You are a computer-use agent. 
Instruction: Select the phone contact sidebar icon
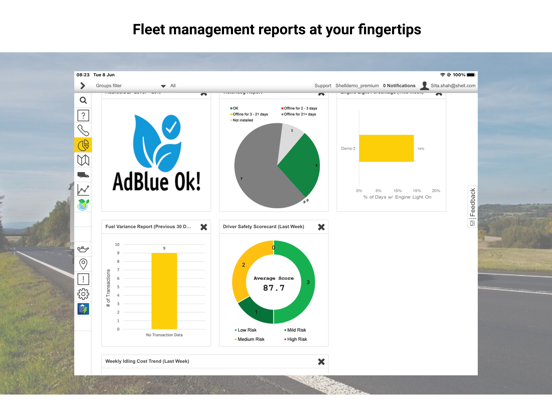(83, 130)
